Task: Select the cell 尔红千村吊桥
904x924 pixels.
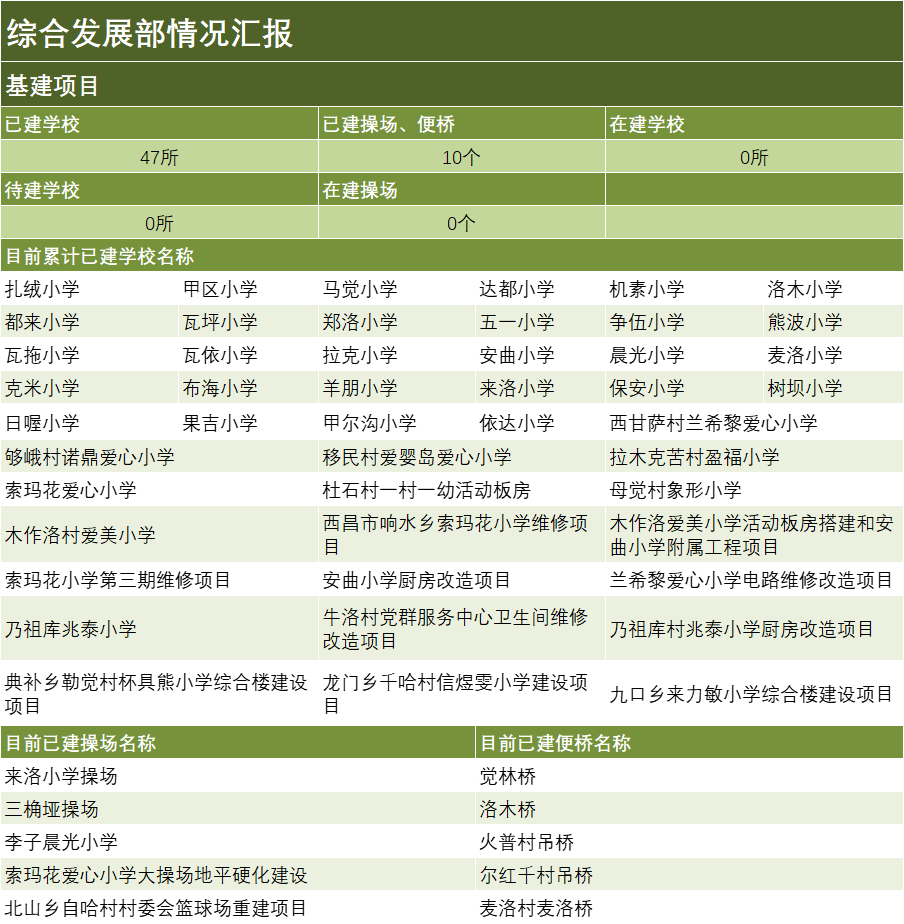Action: 689,874
